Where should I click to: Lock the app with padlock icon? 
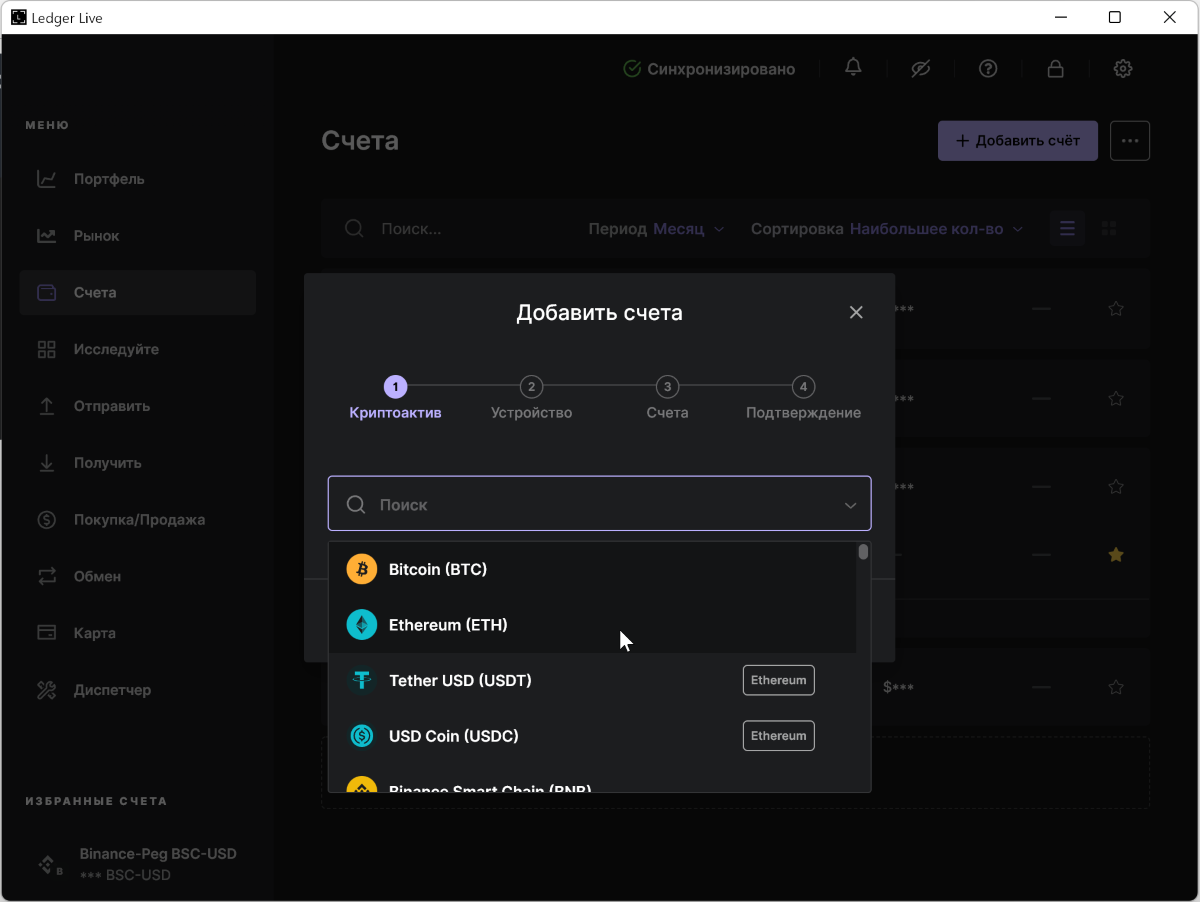click(x=1055, y=68)
